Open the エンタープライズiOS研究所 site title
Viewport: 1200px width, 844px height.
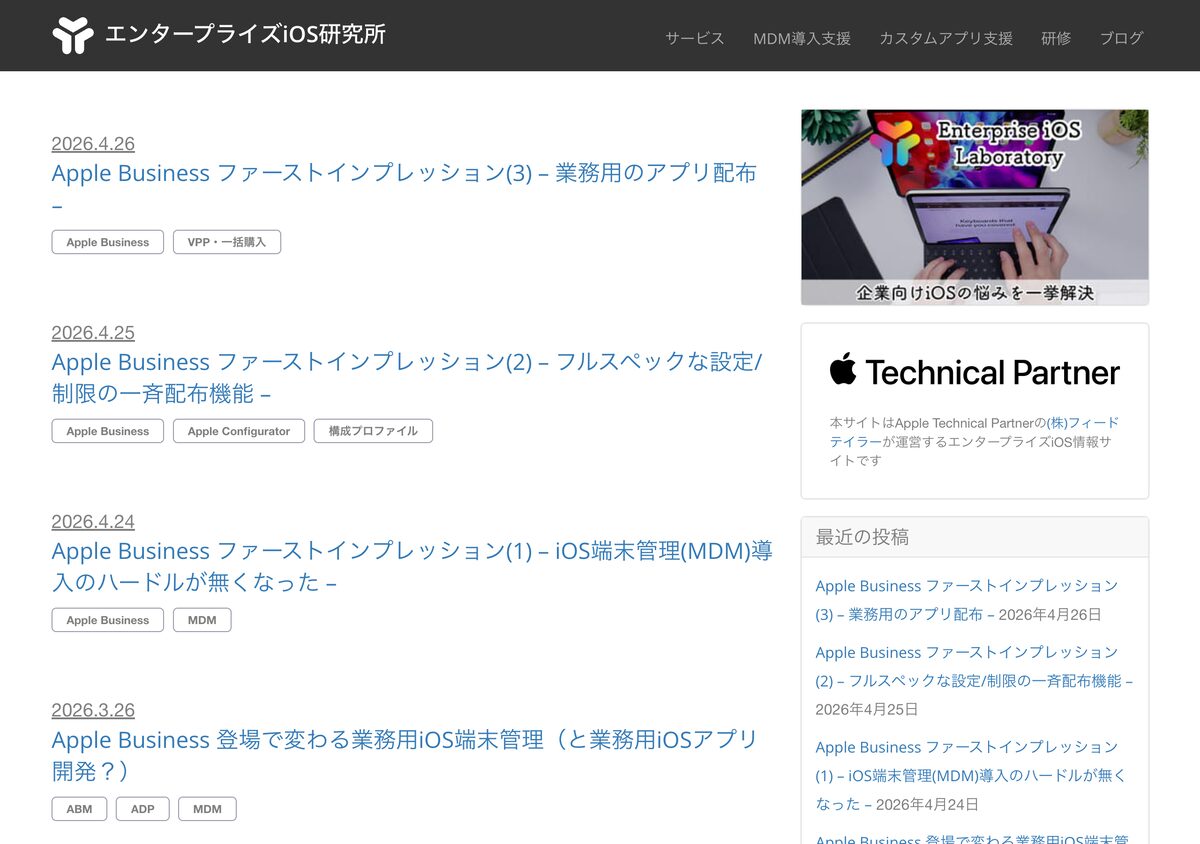pos(245,35)
